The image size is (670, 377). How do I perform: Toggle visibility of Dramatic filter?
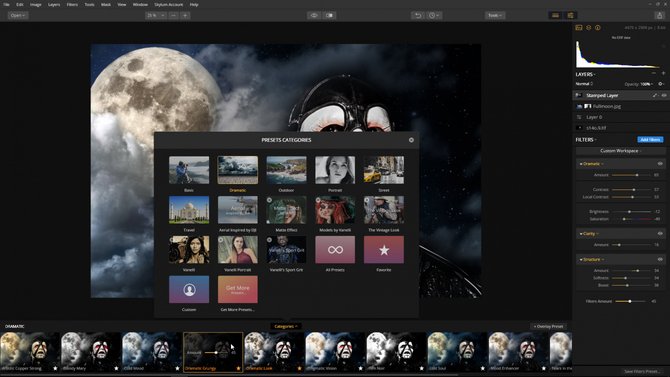tap(660, 164)
